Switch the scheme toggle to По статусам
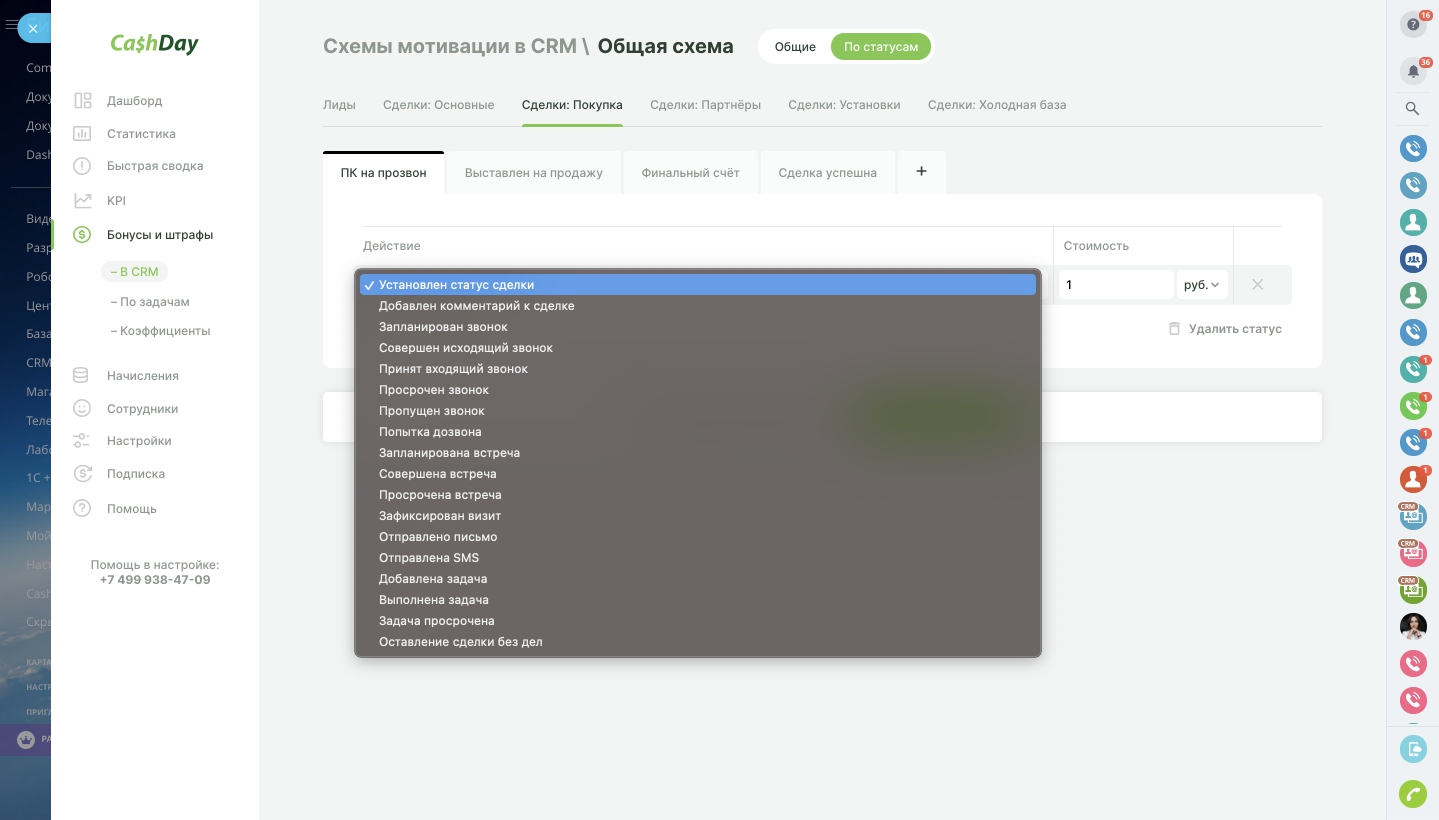The height and width of the screenshot is (820, 1439). click(881, 47)
